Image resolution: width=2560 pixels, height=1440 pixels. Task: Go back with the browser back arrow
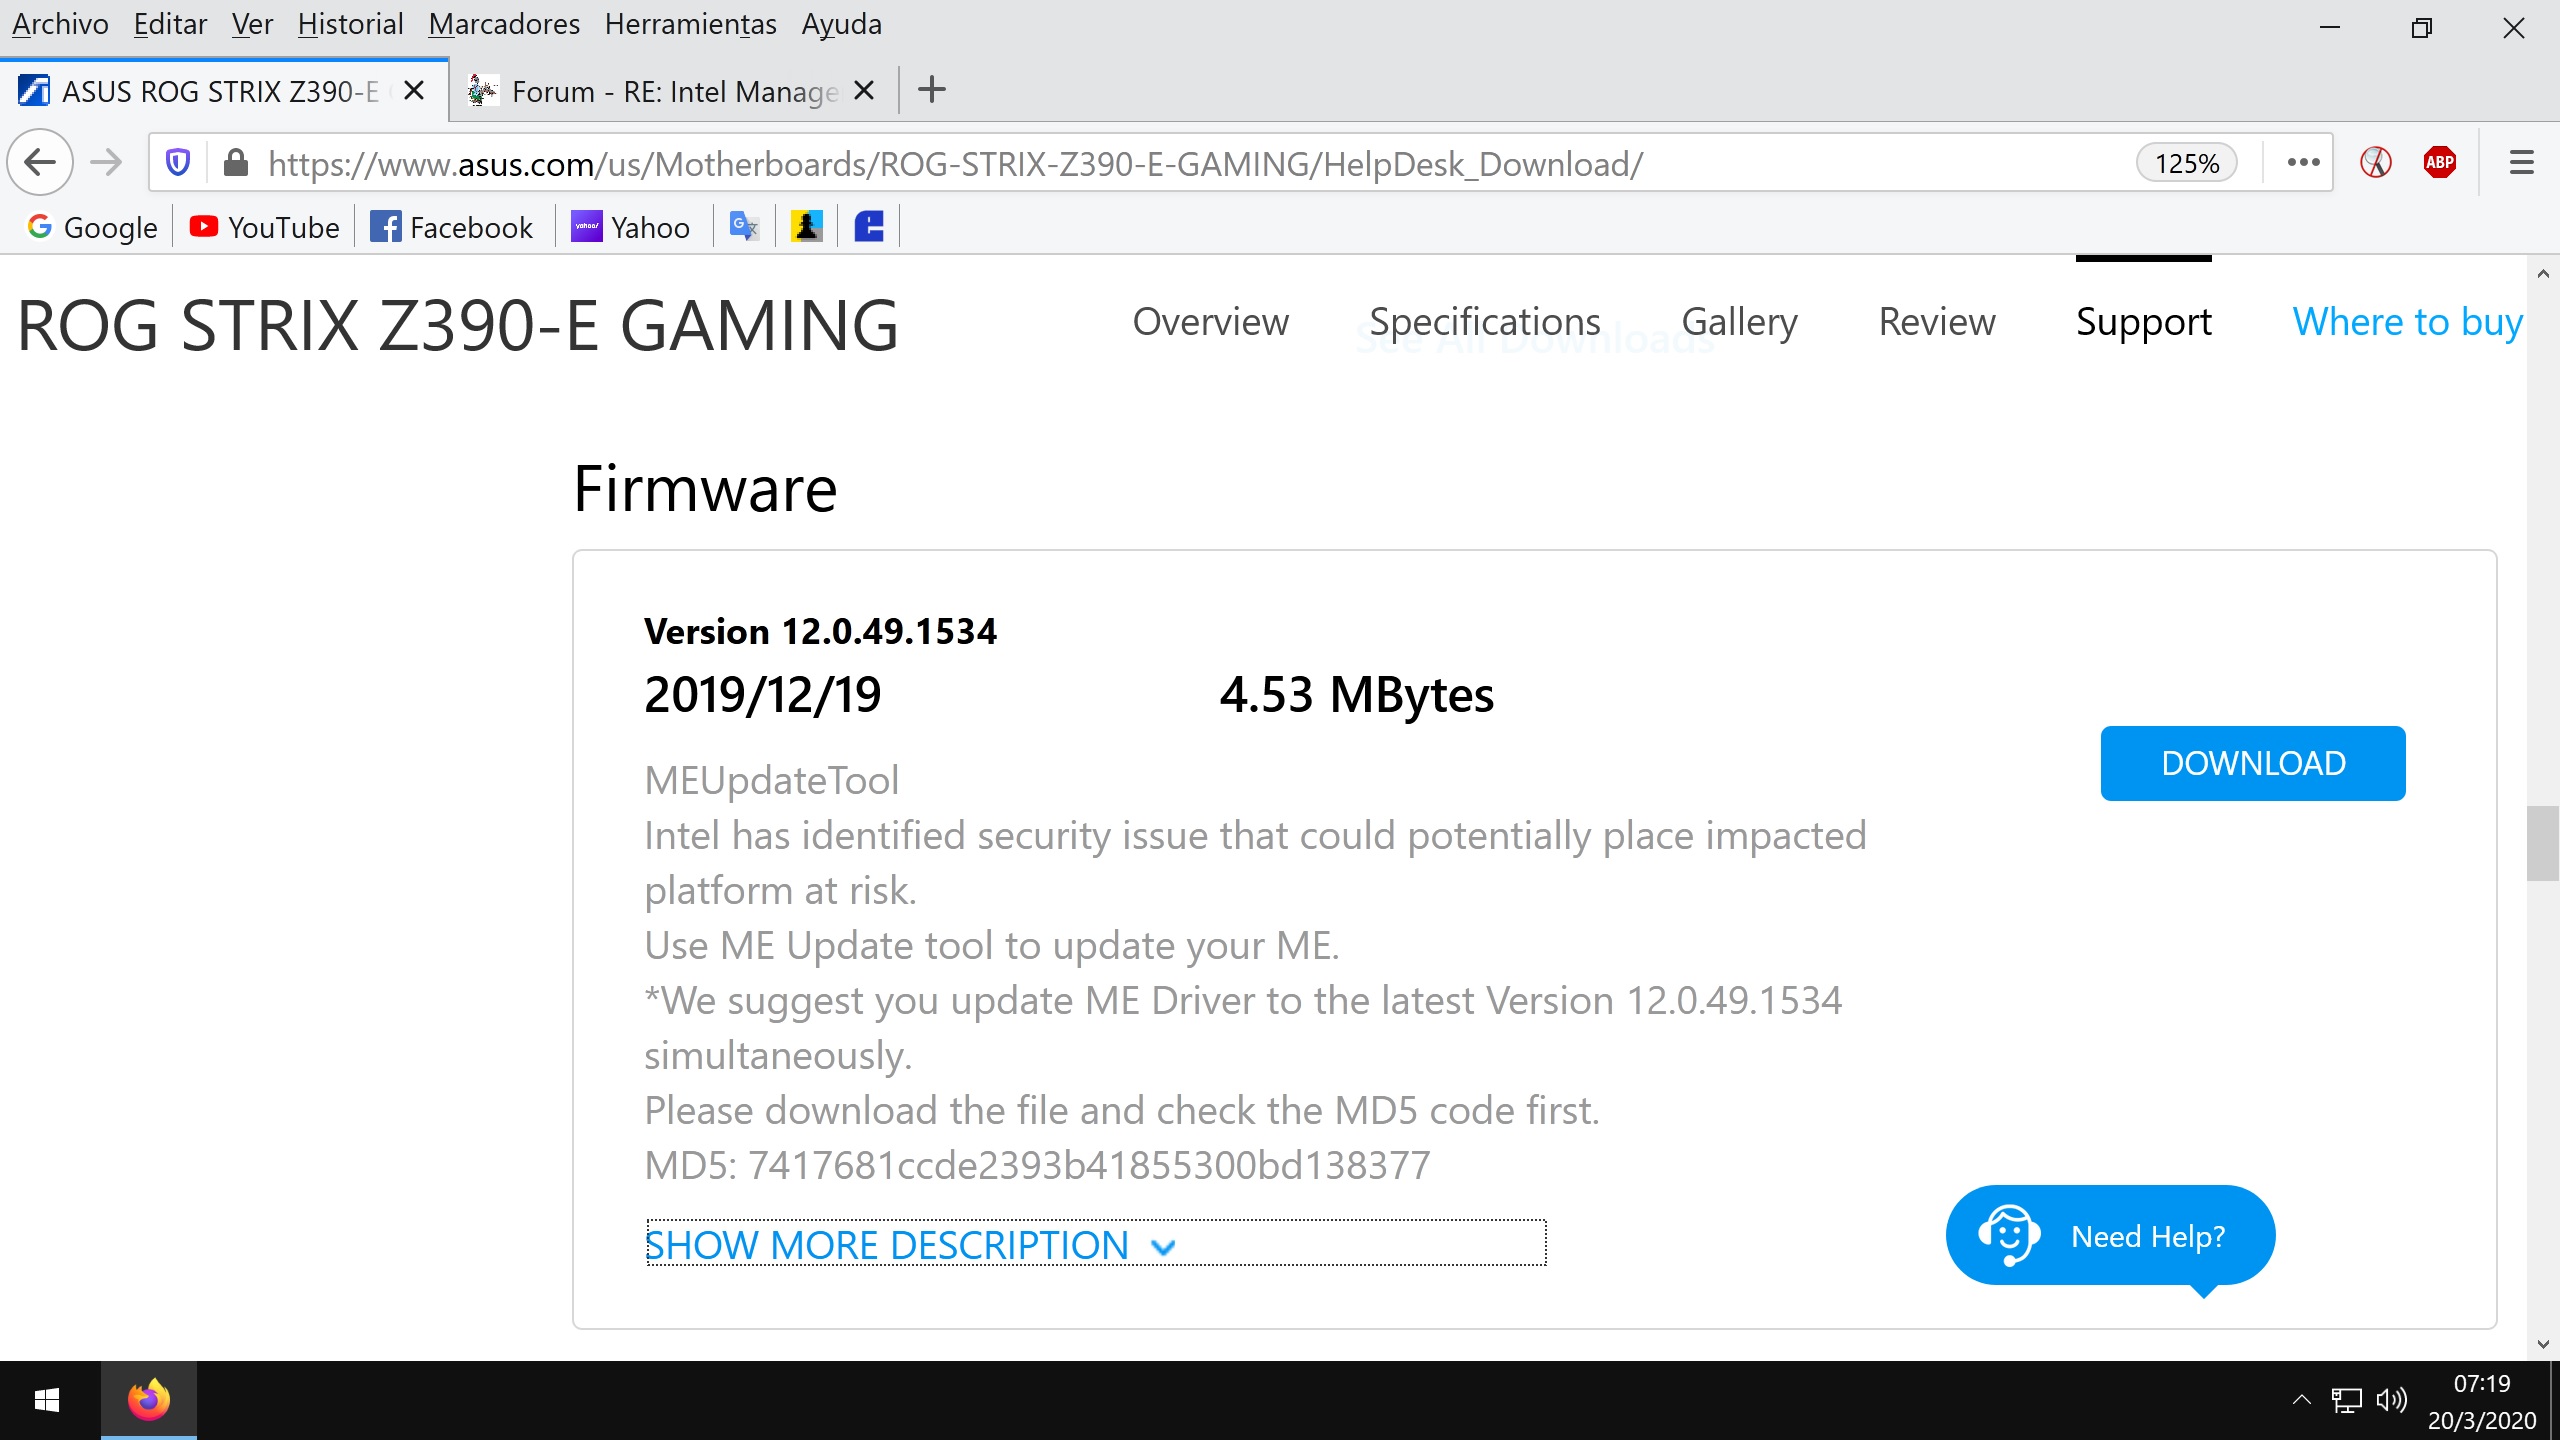point(41,162)
